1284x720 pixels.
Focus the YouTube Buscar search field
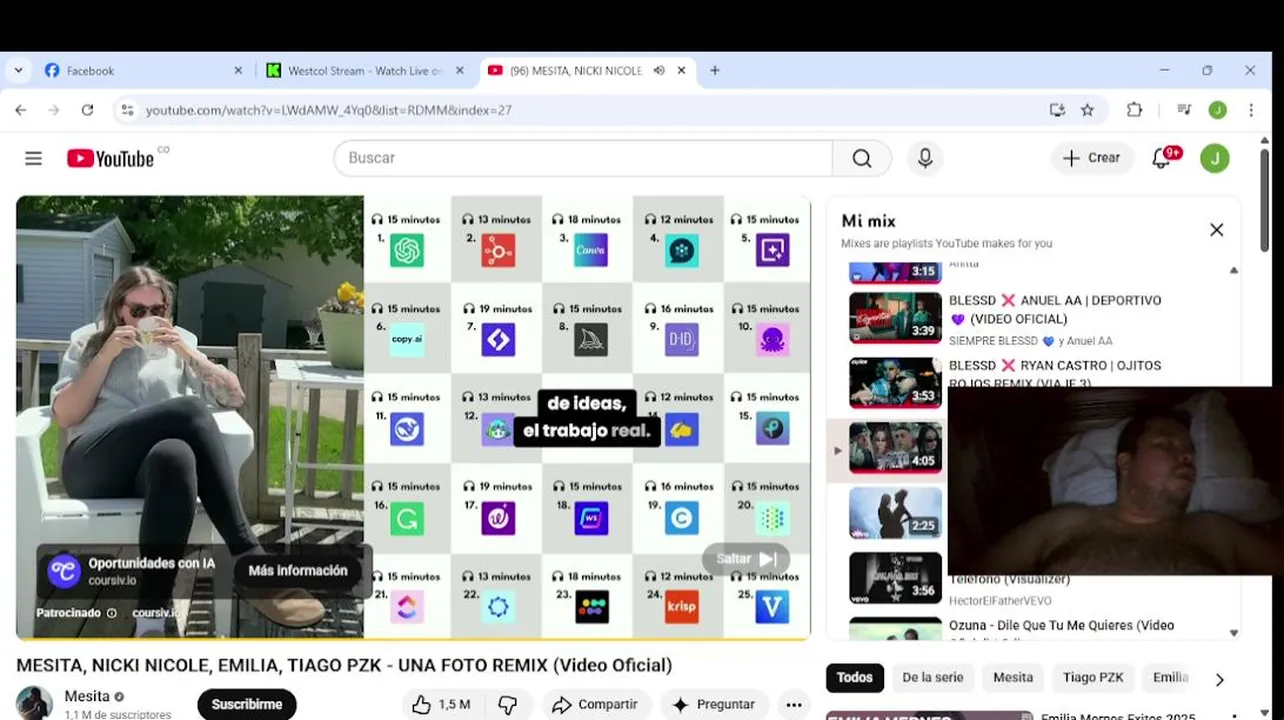coord(585,158)
